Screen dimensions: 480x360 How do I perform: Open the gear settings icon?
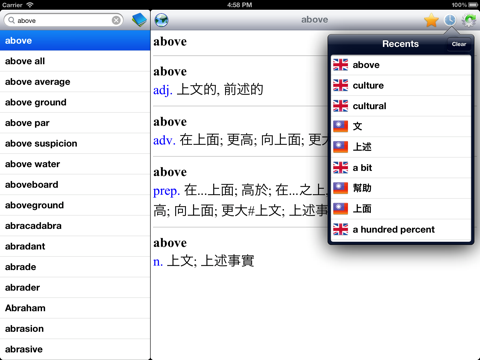click(x=469, y=20)
